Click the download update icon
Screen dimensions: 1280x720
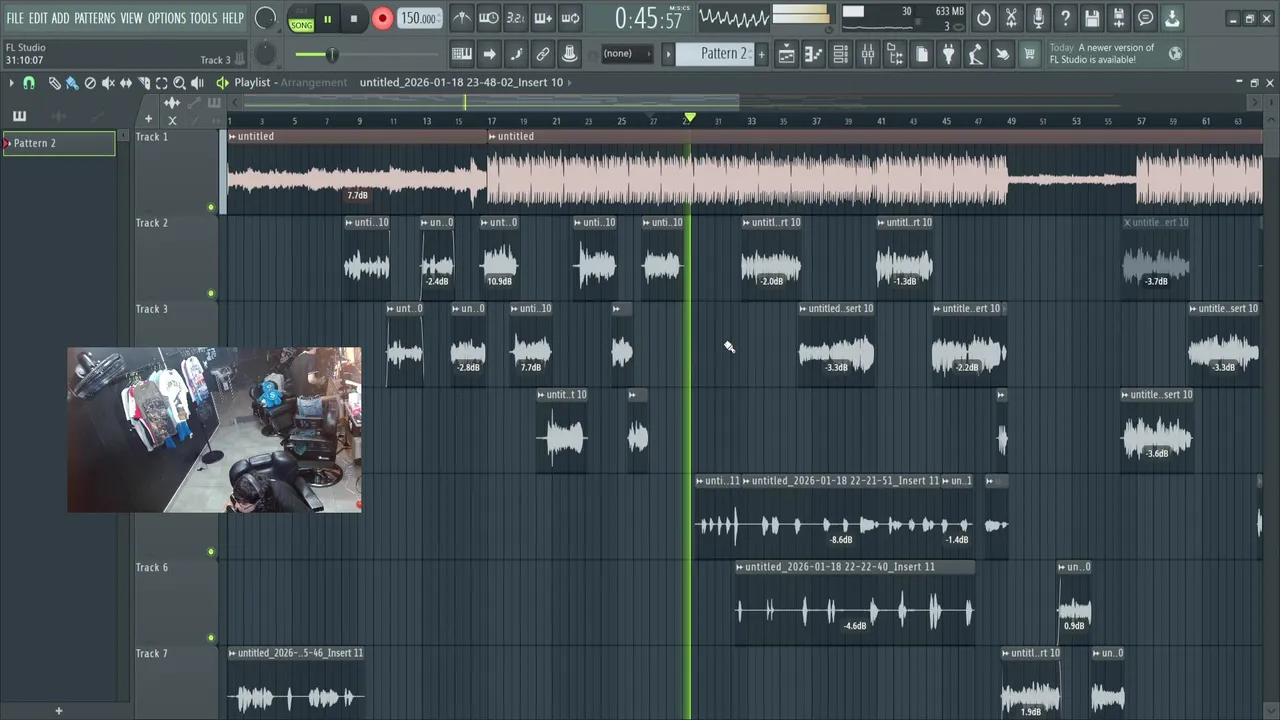point(1172,18)
